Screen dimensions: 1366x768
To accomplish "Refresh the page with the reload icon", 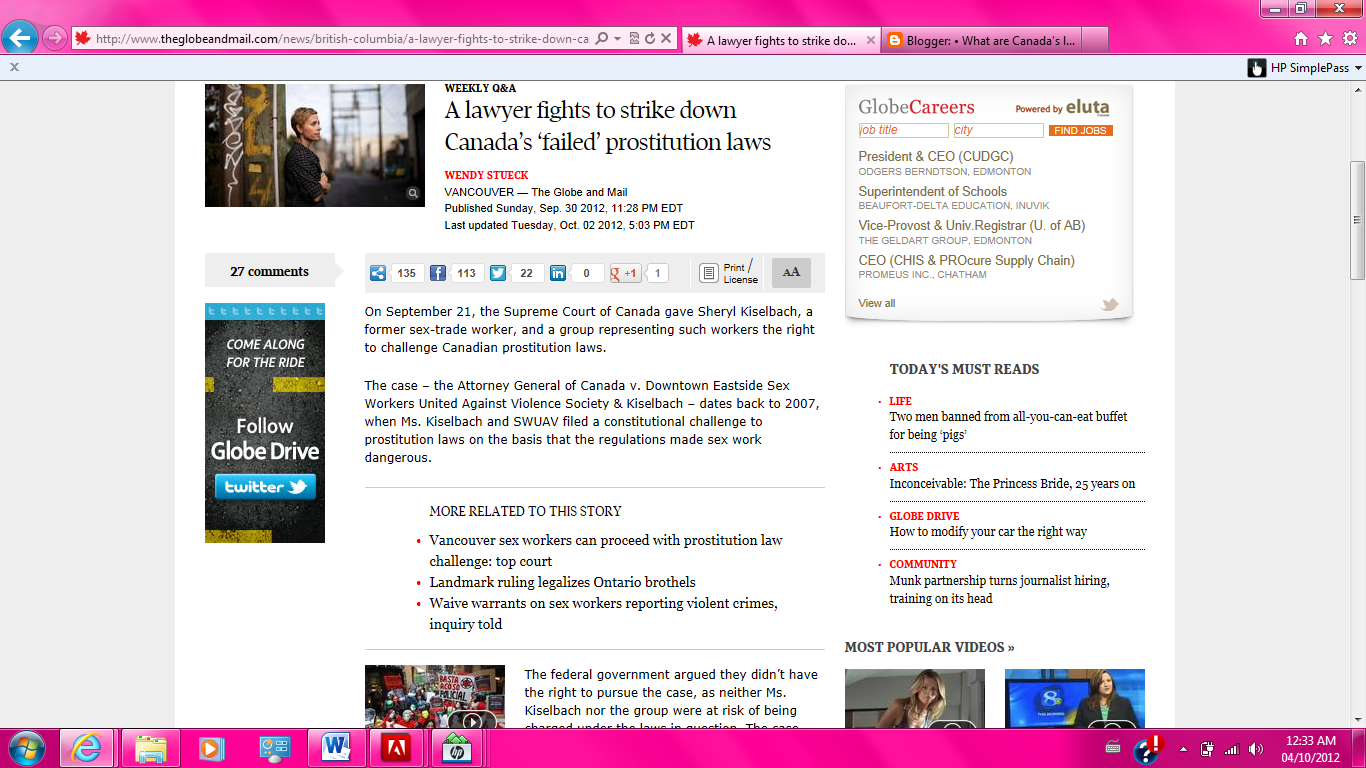I will click(x=650, y=39).
